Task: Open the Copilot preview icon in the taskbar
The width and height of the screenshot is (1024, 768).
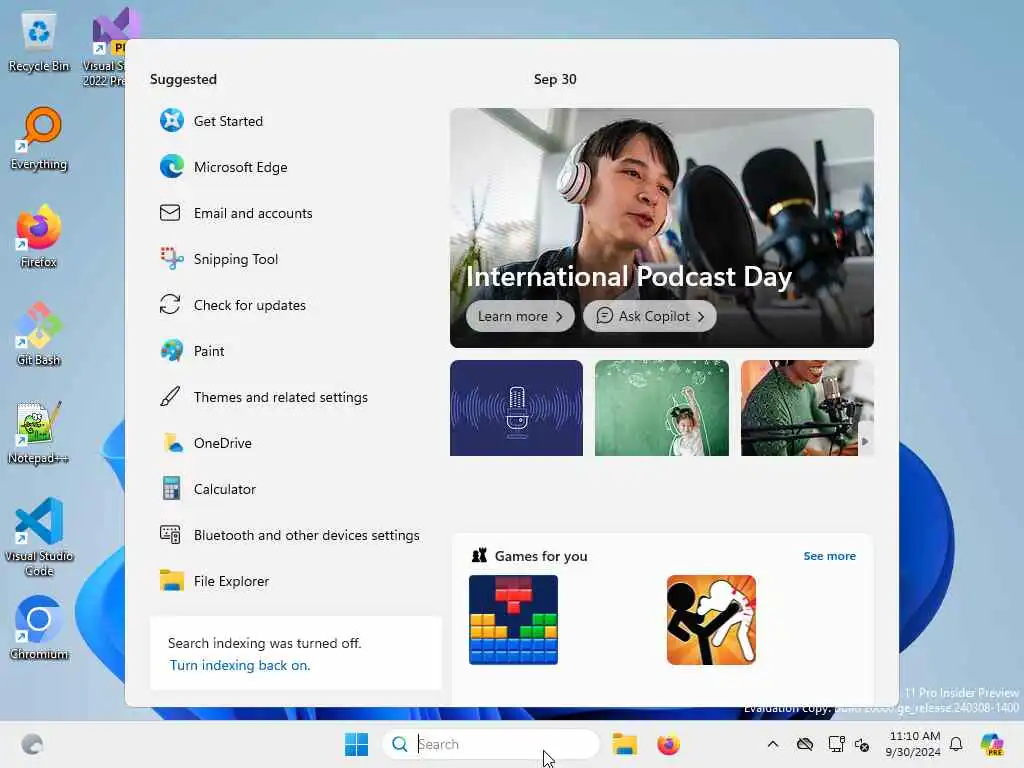Action: 992,744
